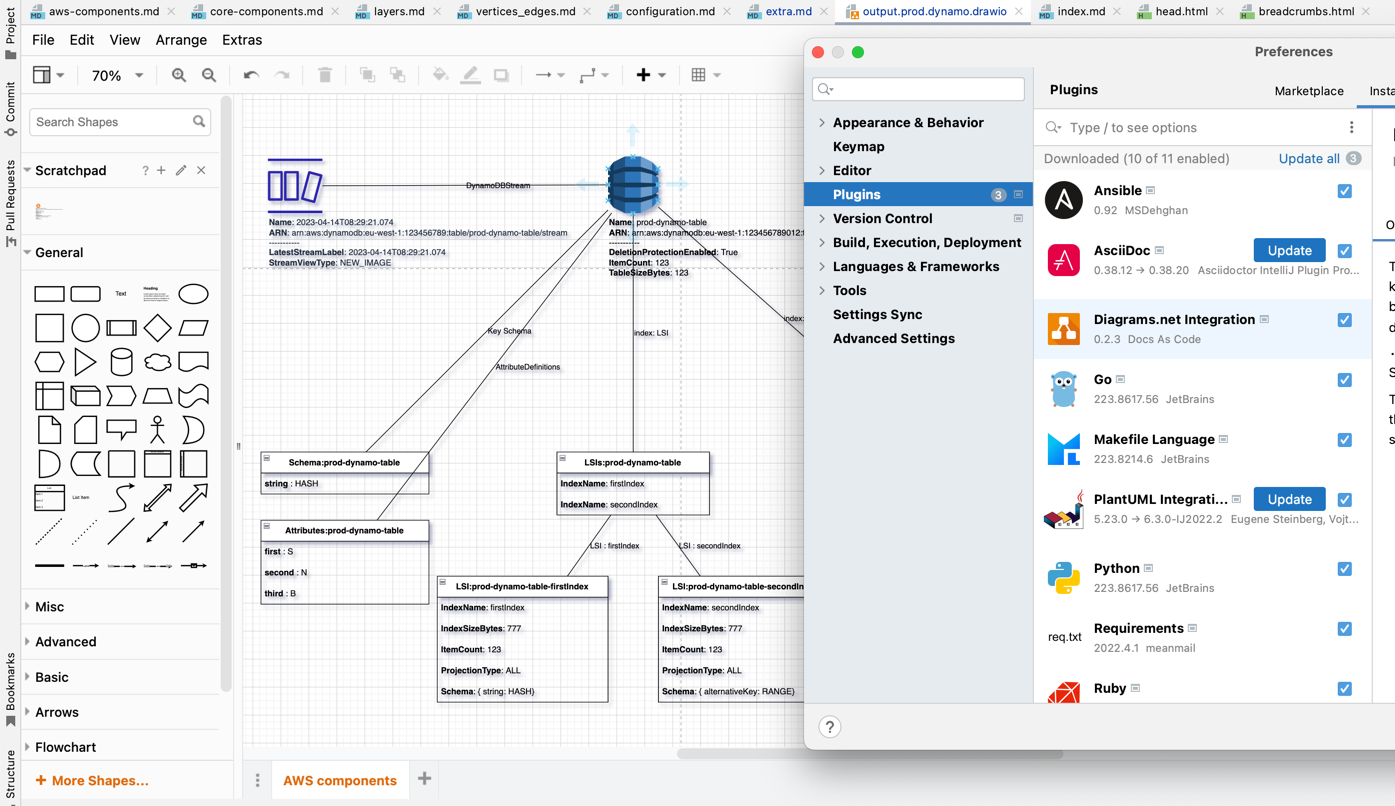This screenshot has height=806, width=1395.
Task: Click the undo arrow in toolbar
Action: point(251,75)
